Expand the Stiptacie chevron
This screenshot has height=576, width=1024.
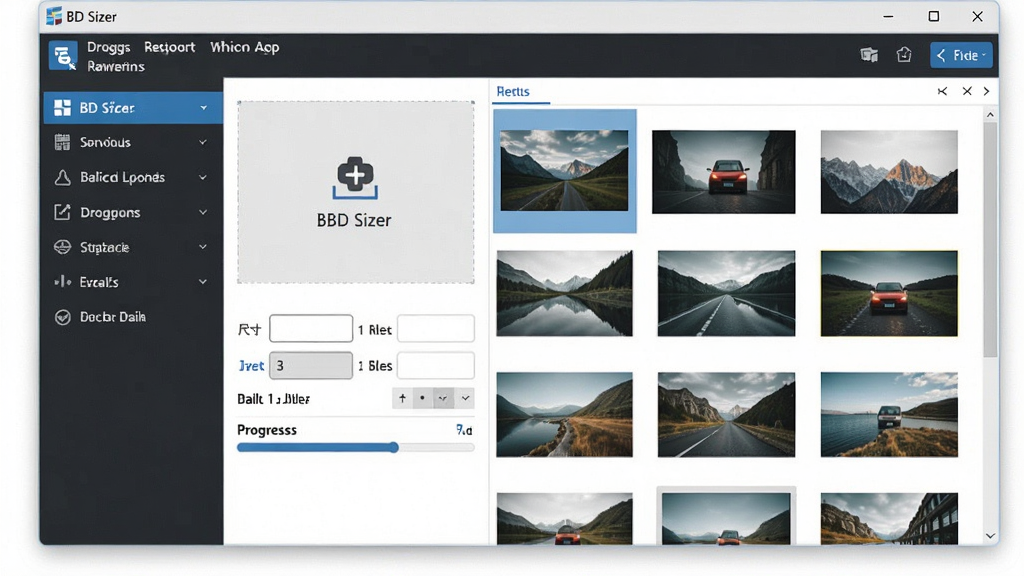pyautogui.click(x=203, y=247)
